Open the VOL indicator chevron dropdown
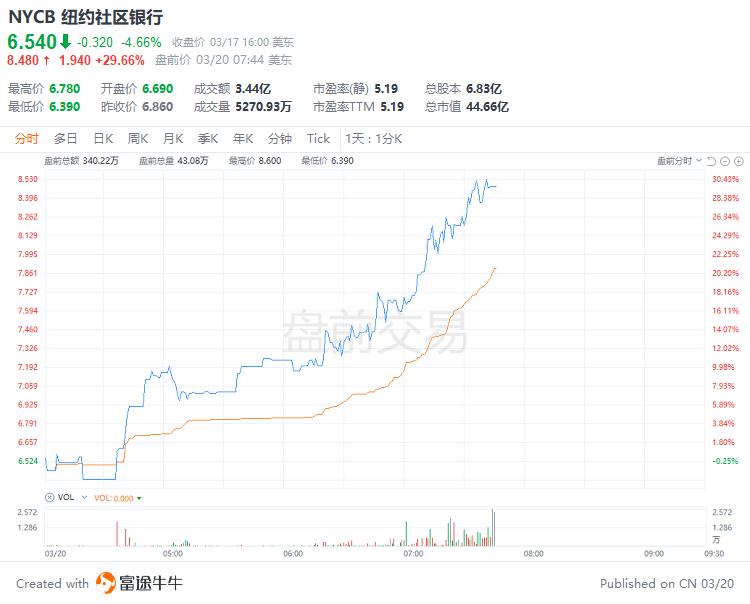750x604 pixels. [84, 498]
